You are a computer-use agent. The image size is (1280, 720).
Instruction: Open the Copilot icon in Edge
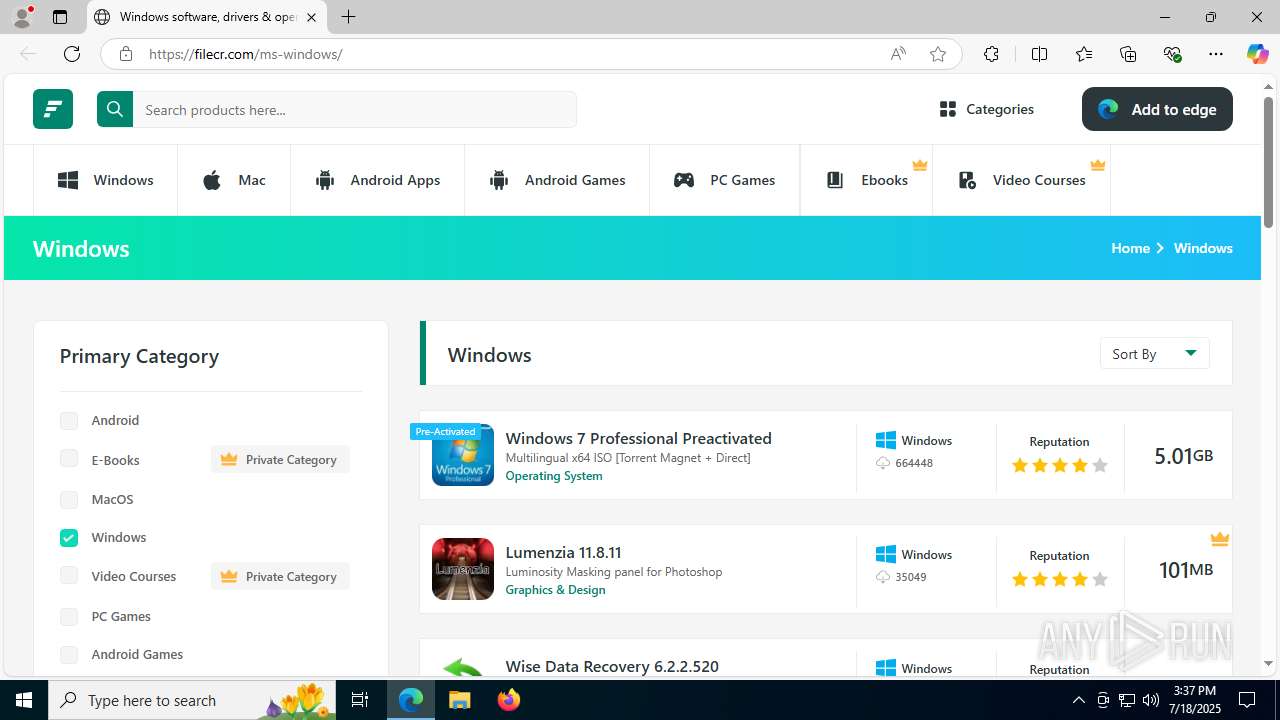[x=1257, y=54]
